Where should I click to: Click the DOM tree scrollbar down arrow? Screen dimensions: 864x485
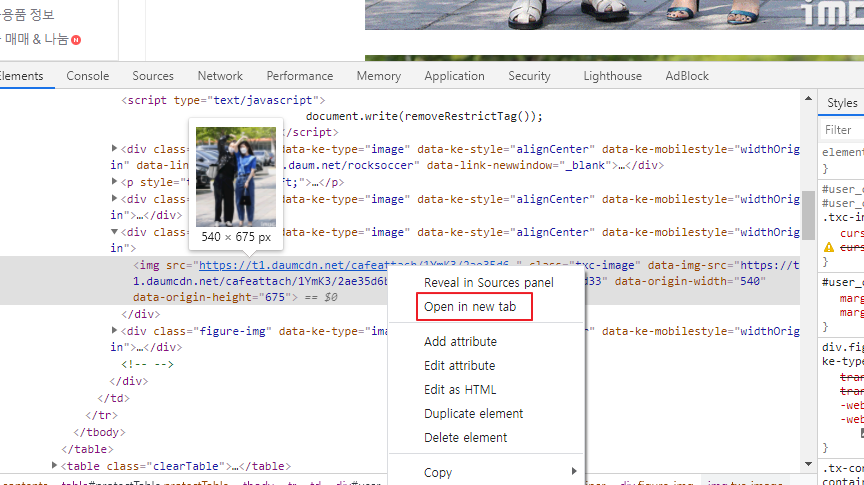click(x=808, y=465)
